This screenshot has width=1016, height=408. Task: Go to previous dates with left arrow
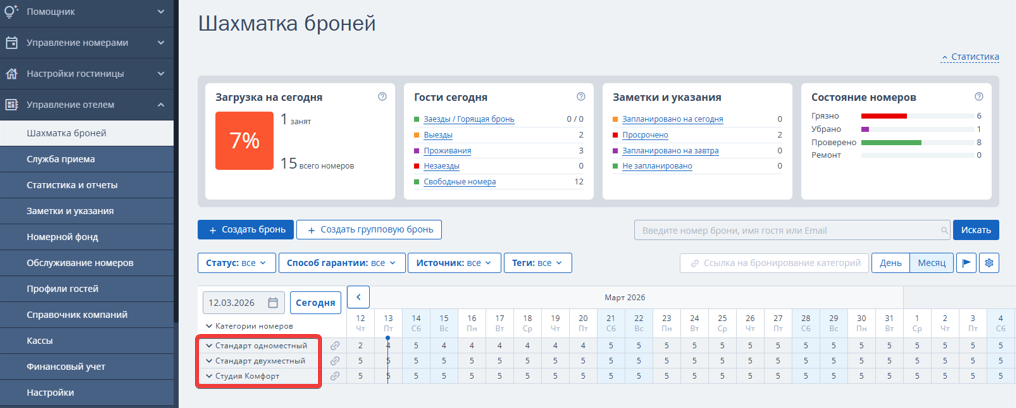[x=358, y=297]
